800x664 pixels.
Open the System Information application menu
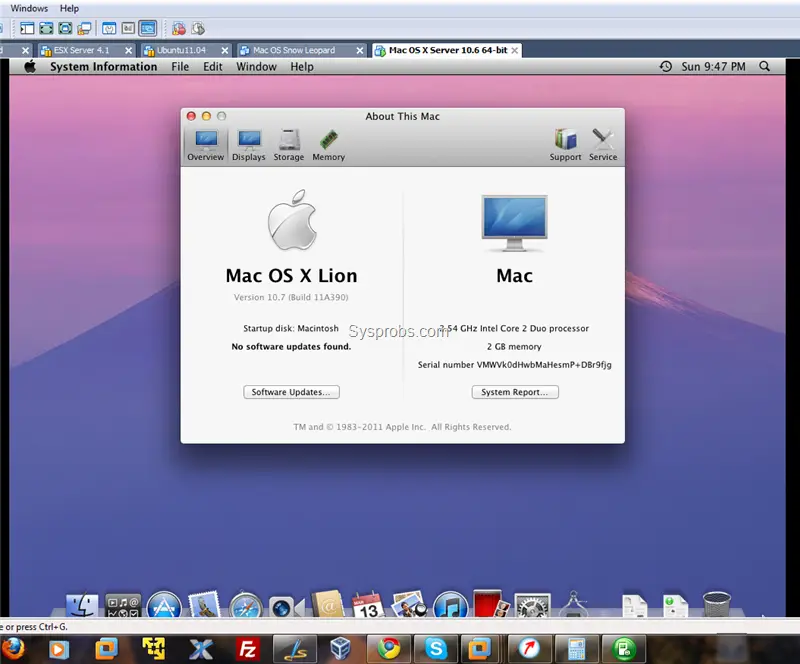tap(104, 67)
